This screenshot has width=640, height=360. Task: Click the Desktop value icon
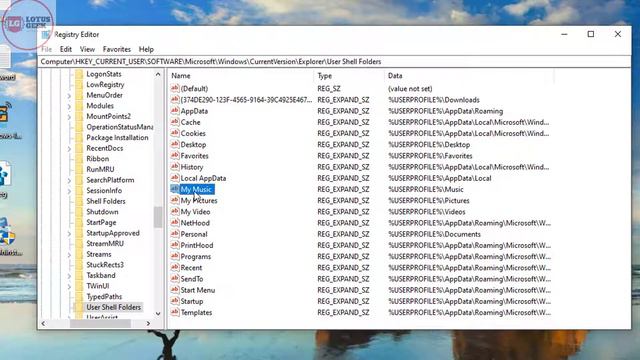(175, 144)
